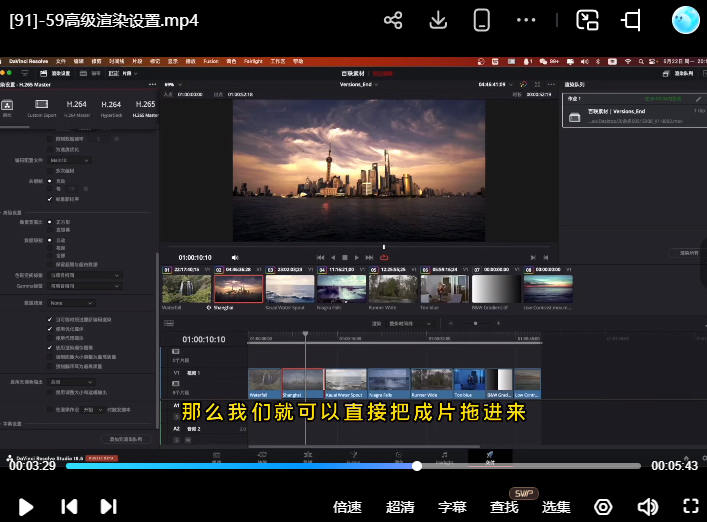Enter fullscreen mode
707x522 pixels.
pyautogui.click(x=691, y=507)
